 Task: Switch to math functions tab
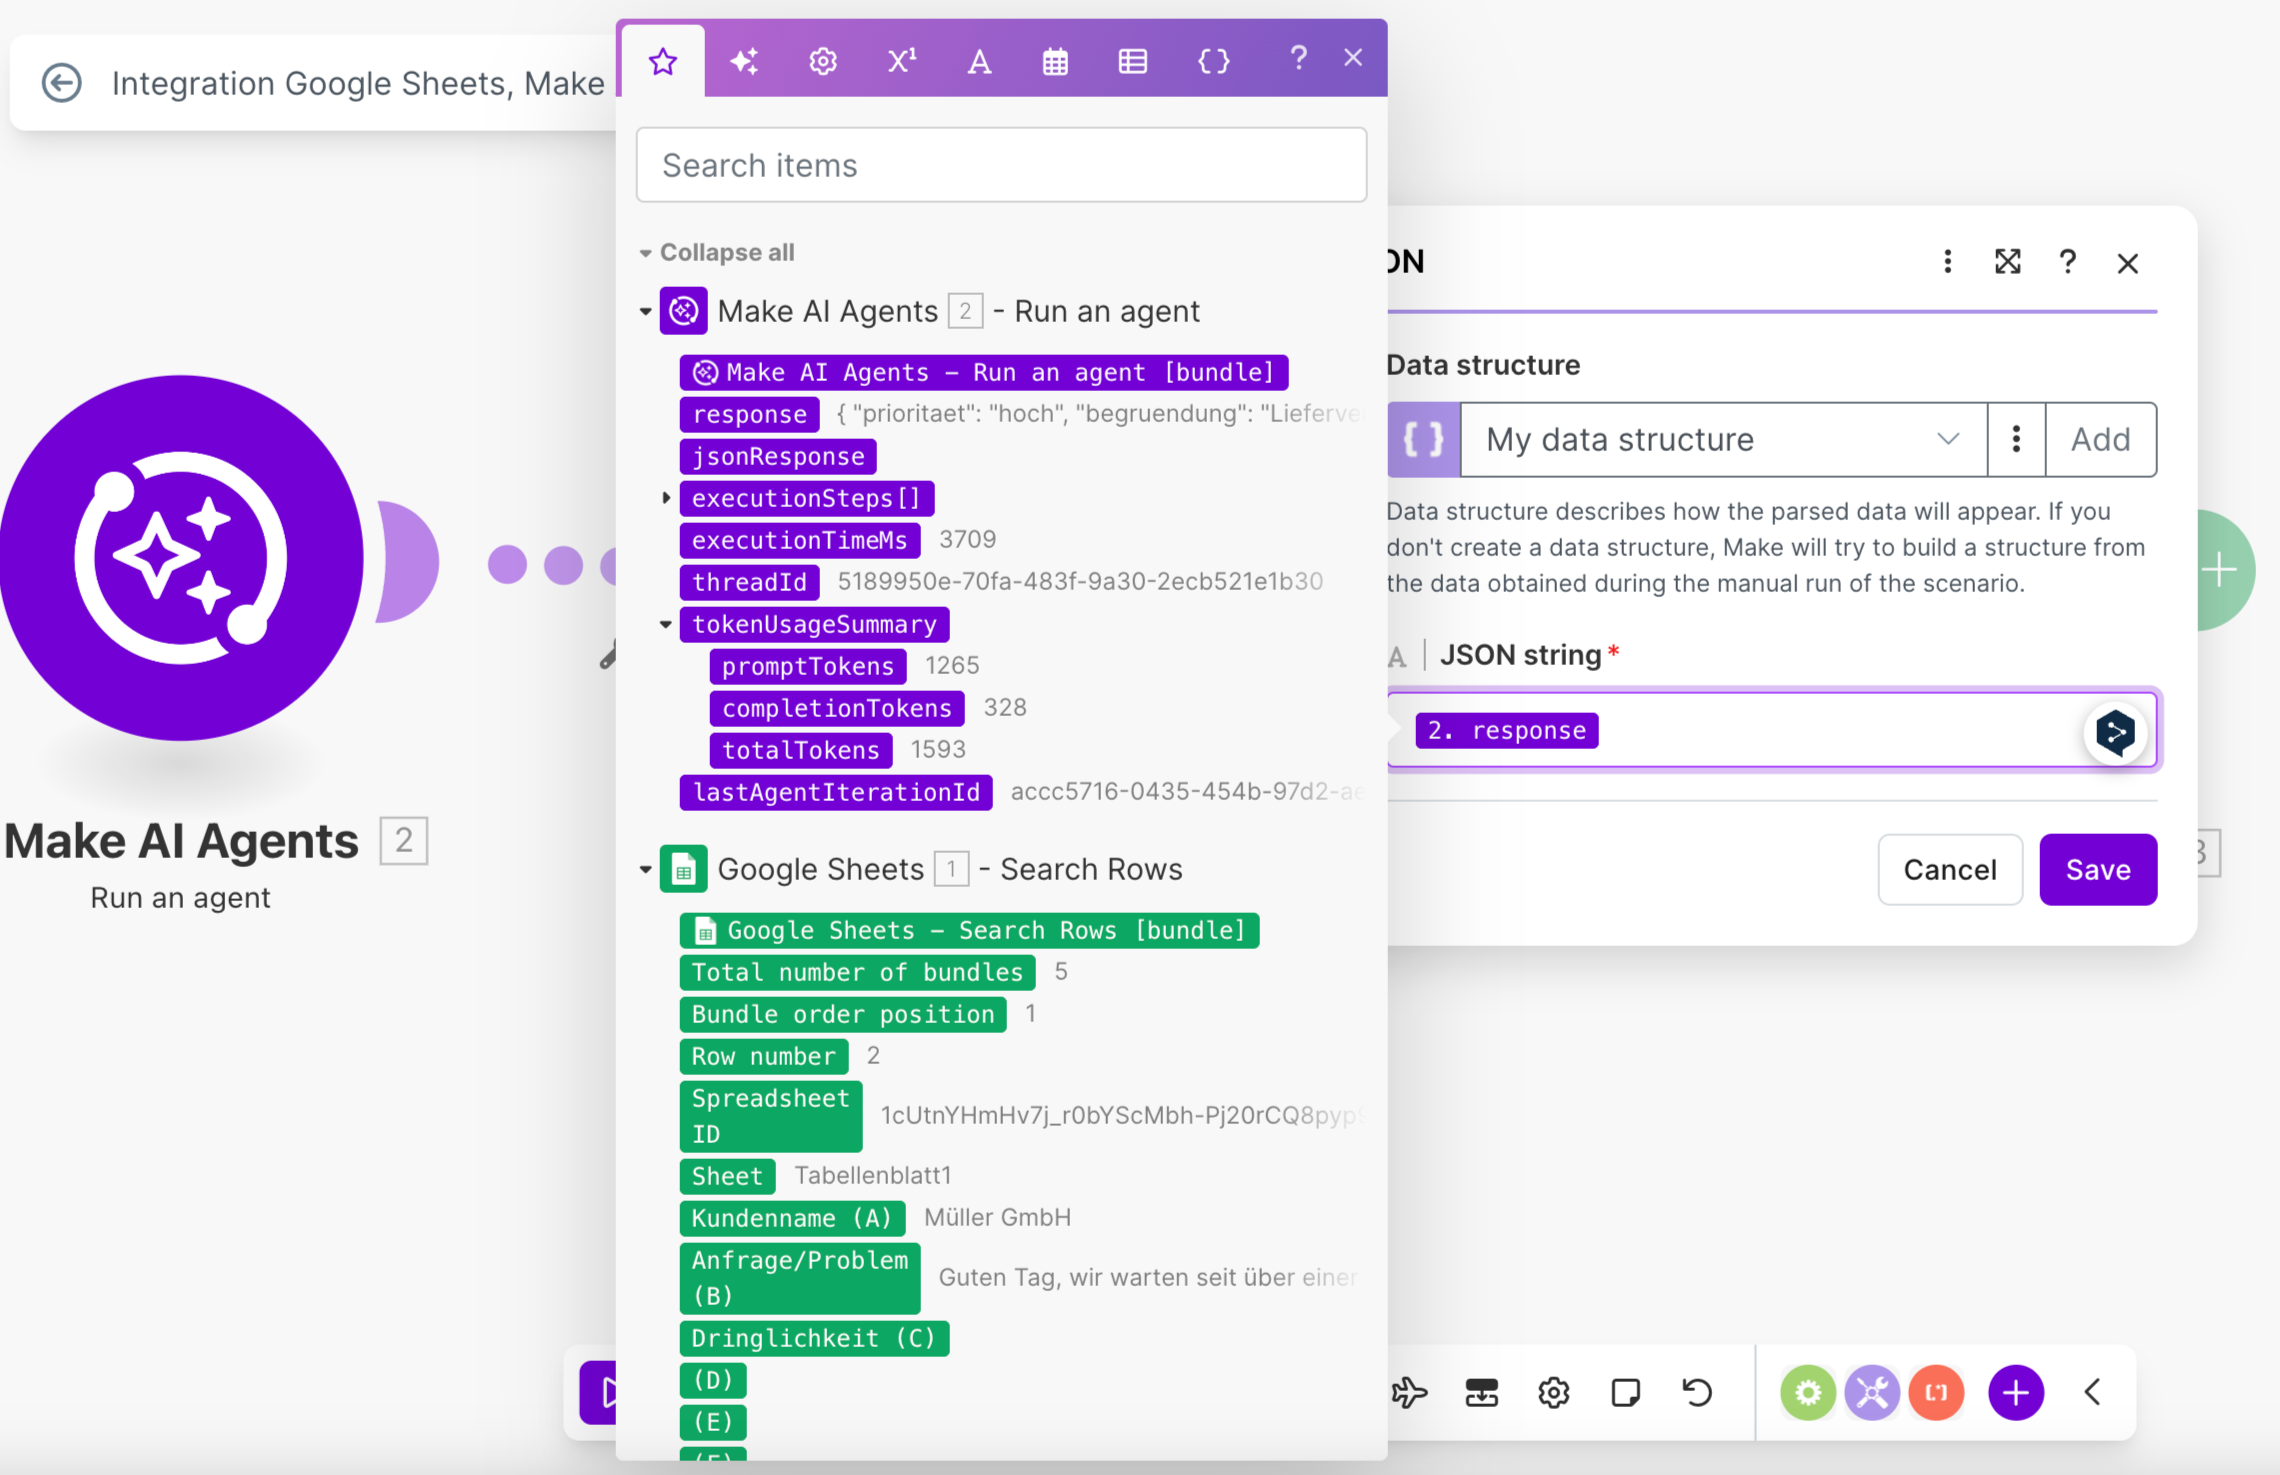[901, 61]
